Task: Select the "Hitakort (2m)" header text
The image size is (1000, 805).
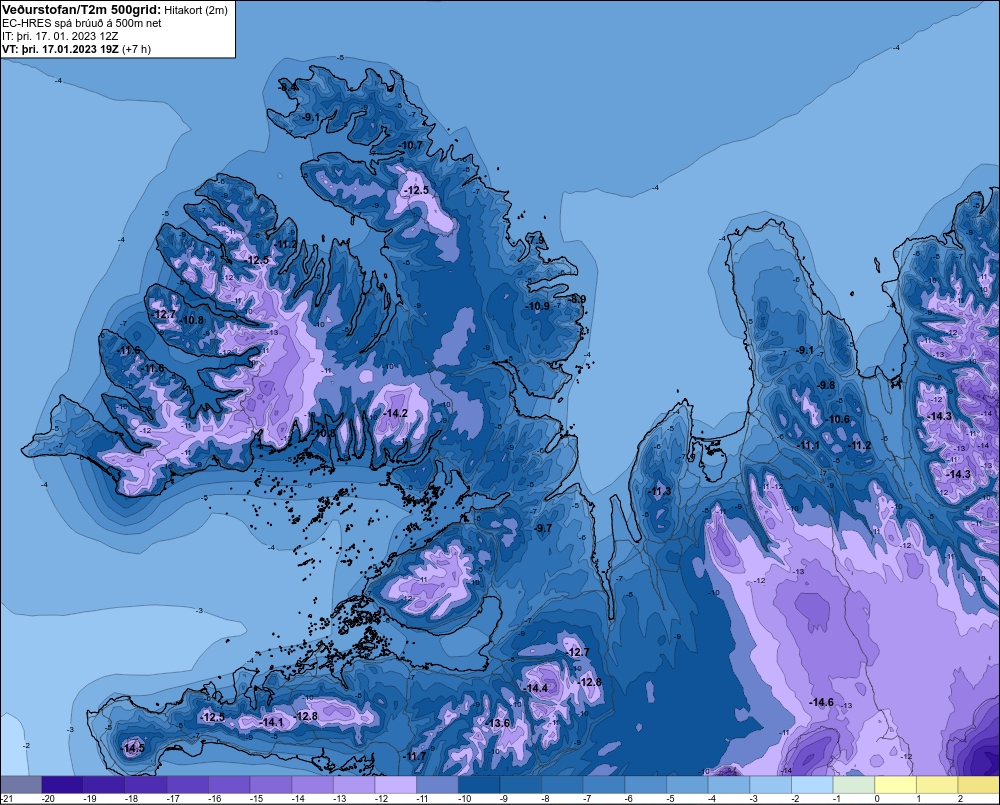Action: (196, 10)
